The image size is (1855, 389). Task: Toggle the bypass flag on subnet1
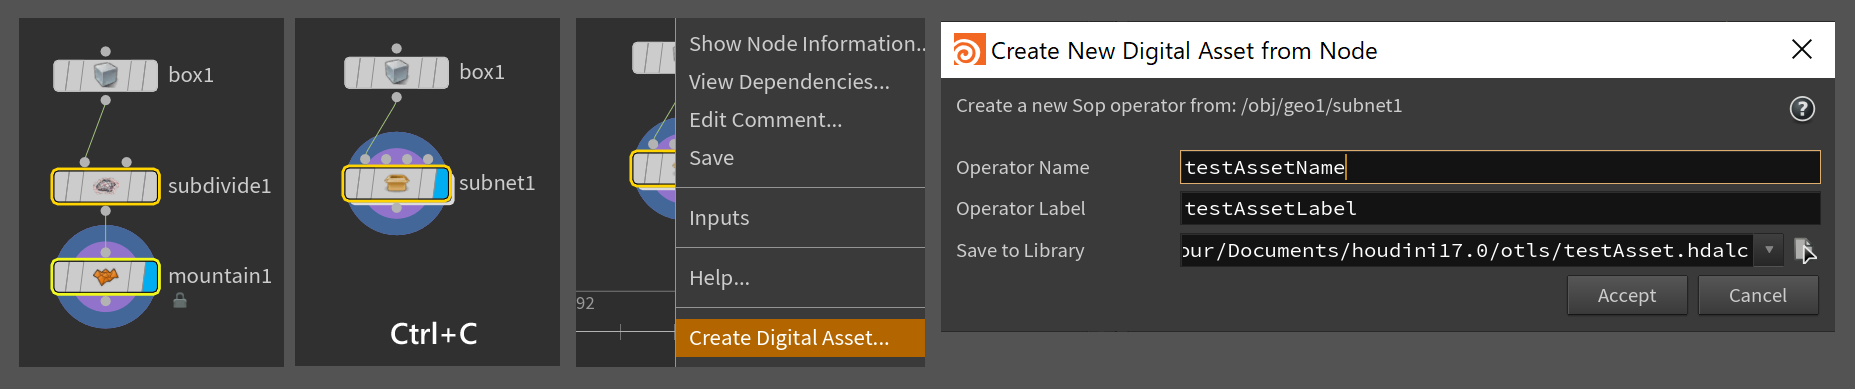click(x=352, y=183)
